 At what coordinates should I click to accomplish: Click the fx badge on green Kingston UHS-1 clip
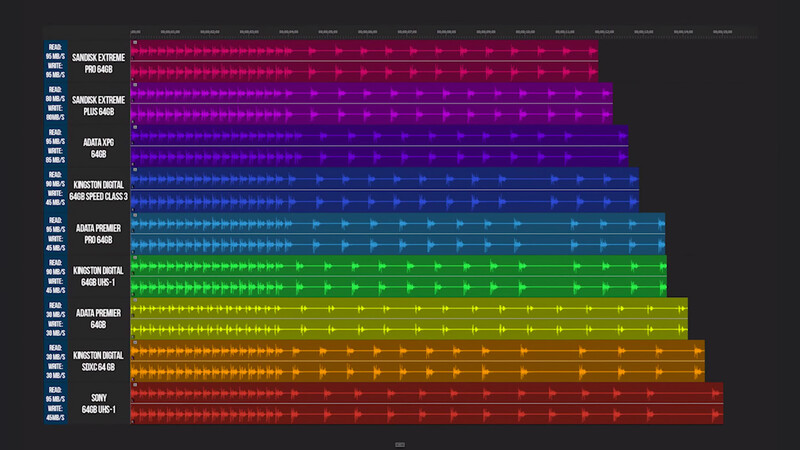(135, 258)
